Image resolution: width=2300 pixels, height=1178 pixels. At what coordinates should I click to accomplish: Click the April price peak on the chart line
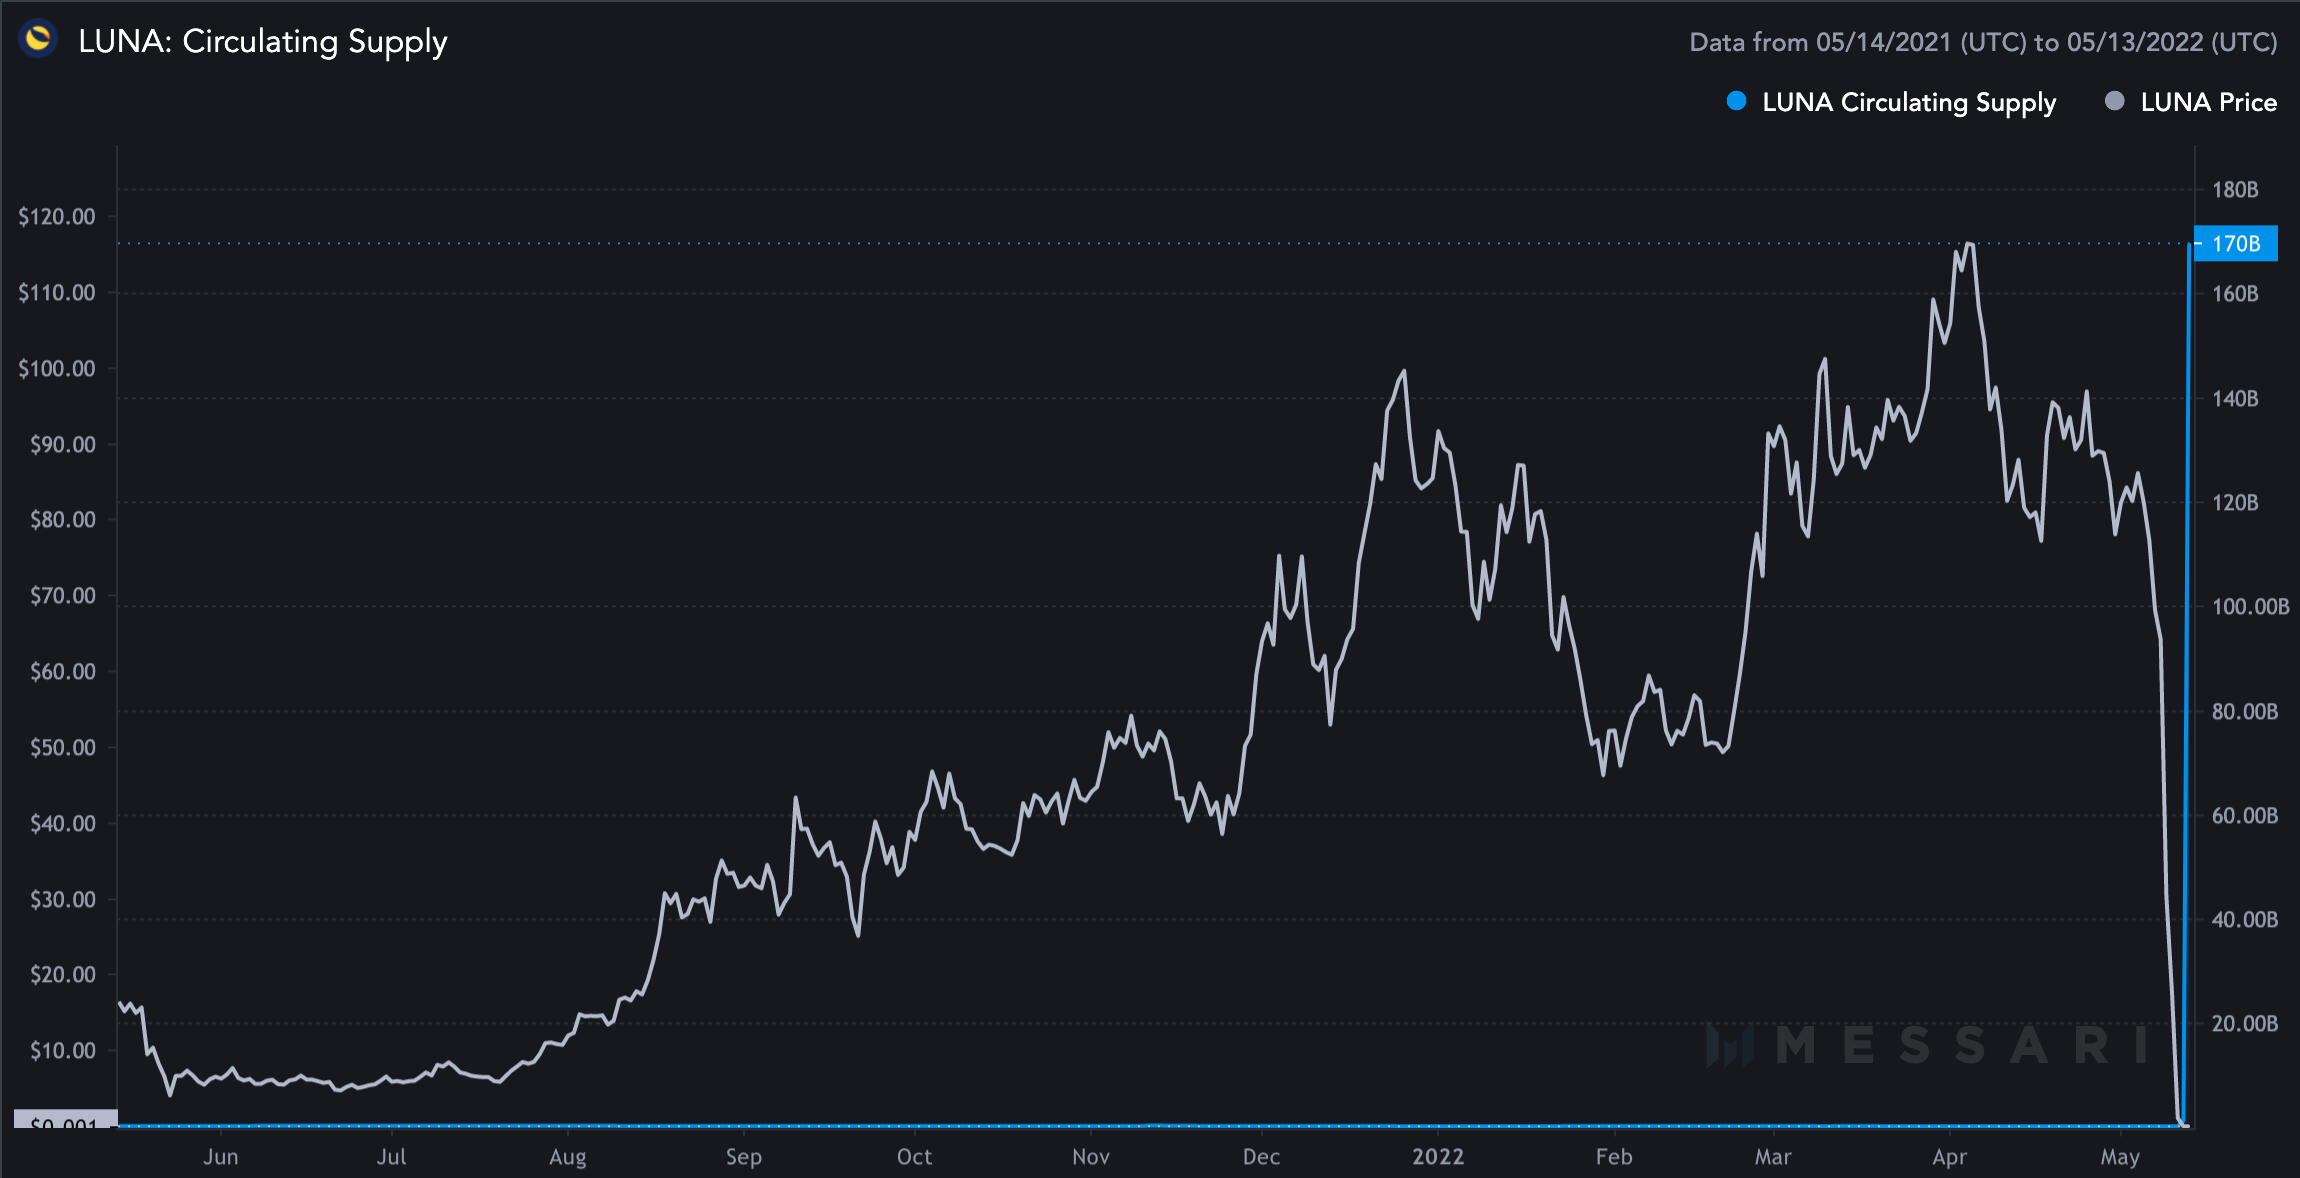pos(1969,243)
